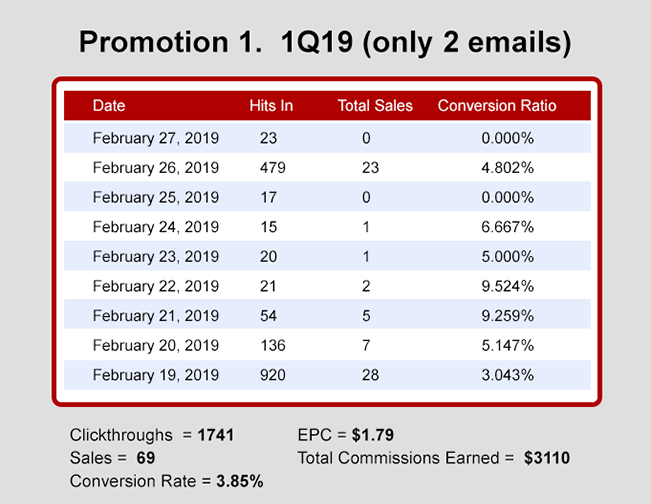The image size is (651, 504).
Task: Click the February 26, 2019 row date
Action: [x=155, y=168]
